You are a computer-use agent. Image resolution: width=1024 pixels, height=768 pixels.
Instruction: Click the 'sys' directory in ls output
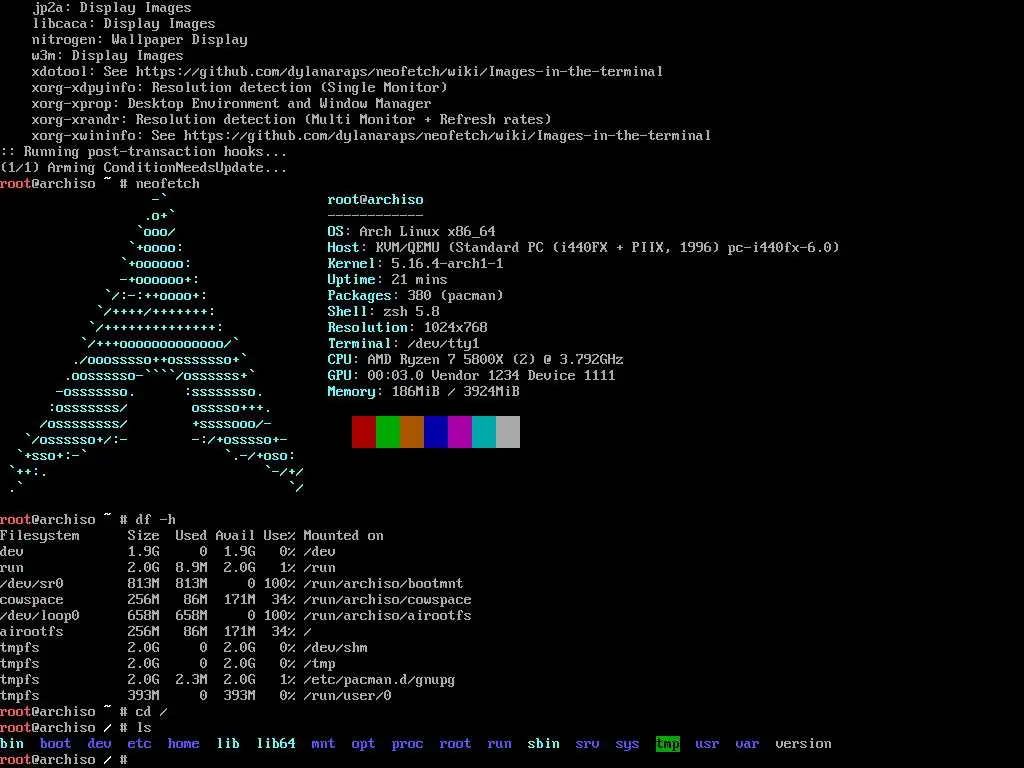(628, 744)
